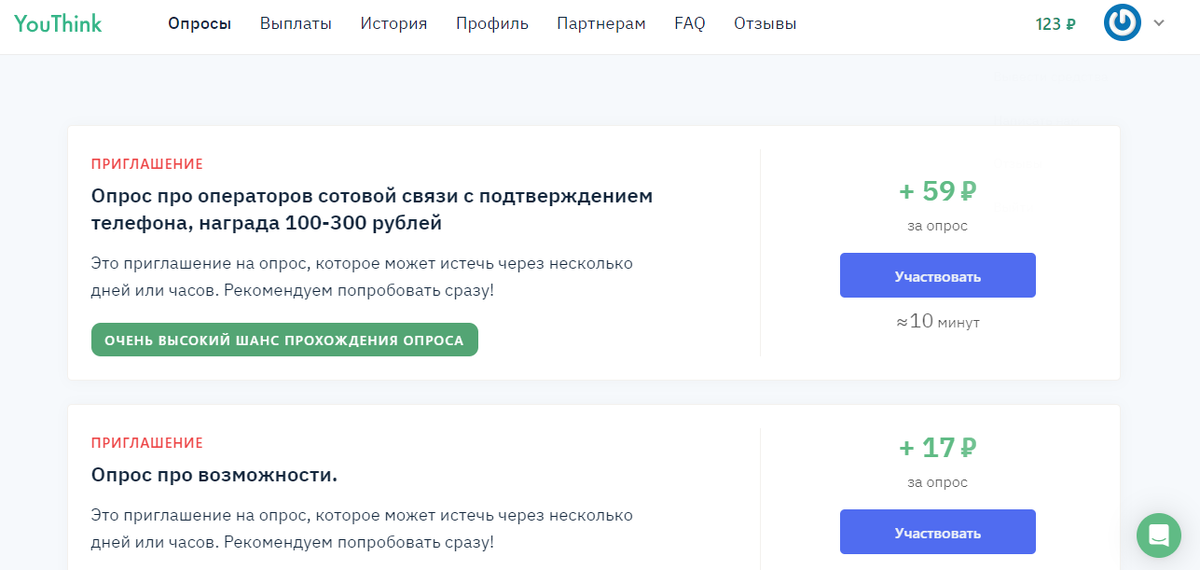This screenshot has height=570, width=1200.
Task: Click the '+ 17 ₽' reward amount
Action: [x=938, y=447]
